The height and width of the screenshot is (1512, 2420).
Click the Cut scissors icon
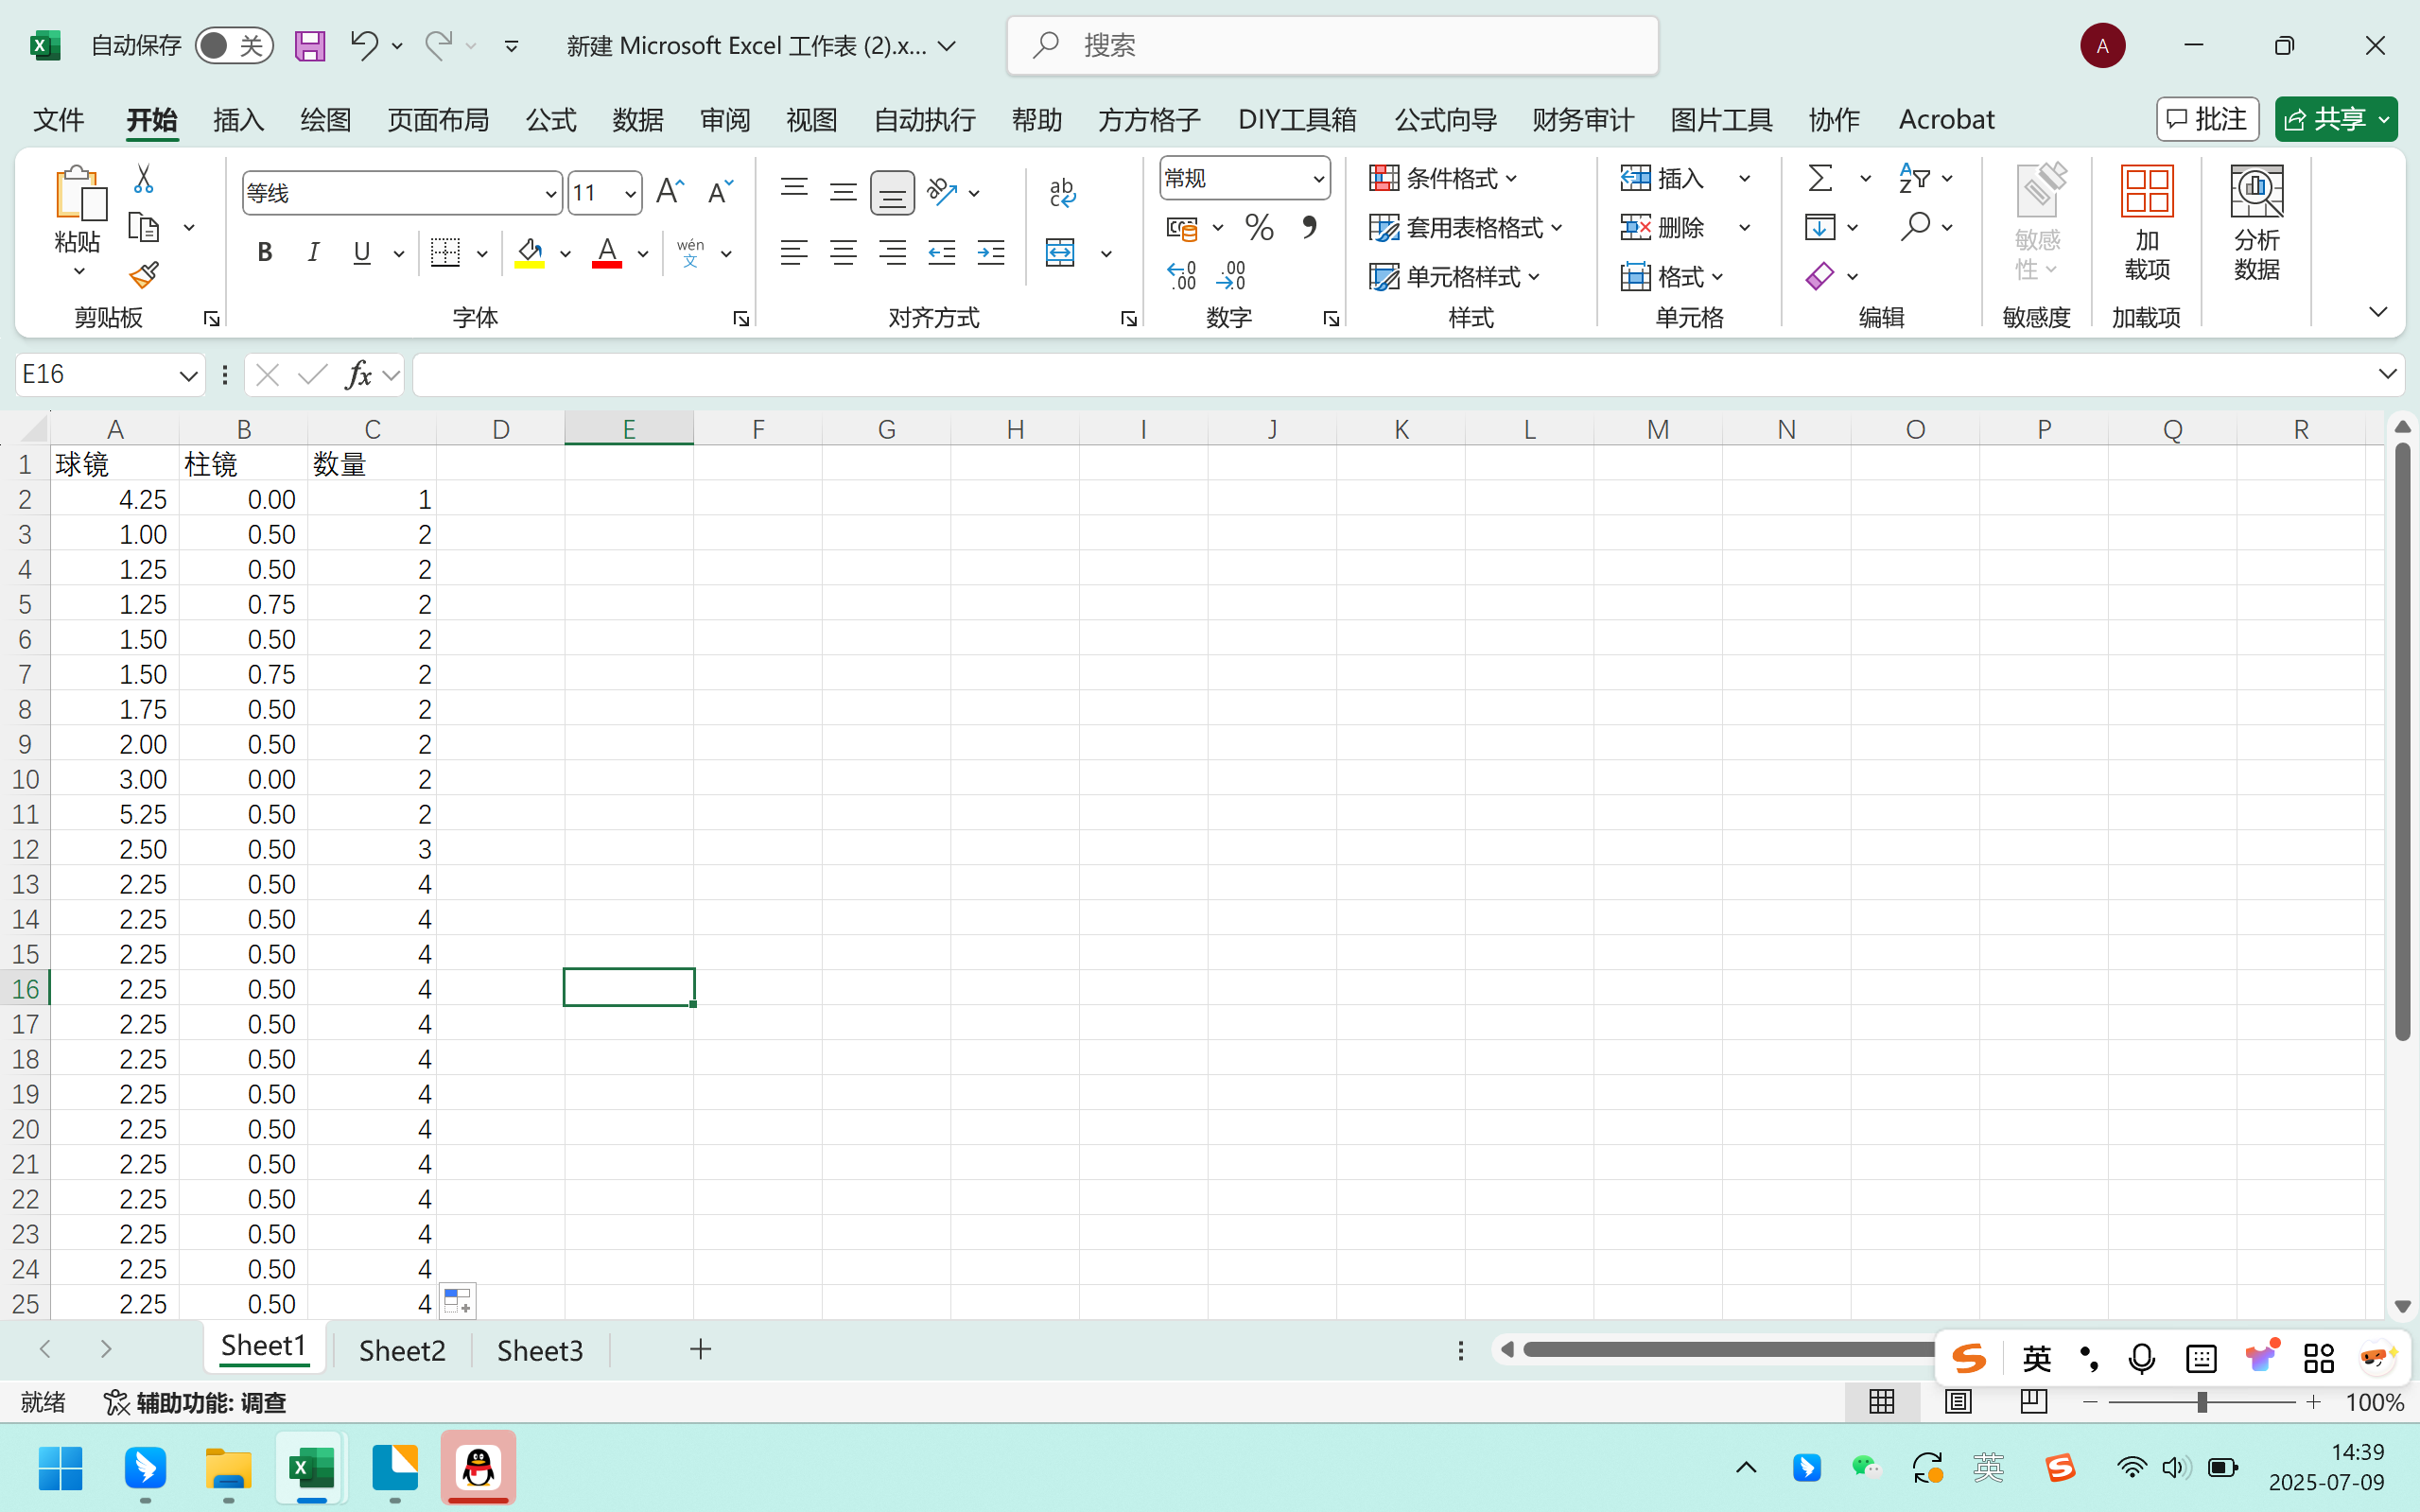(x=143, y=179)
